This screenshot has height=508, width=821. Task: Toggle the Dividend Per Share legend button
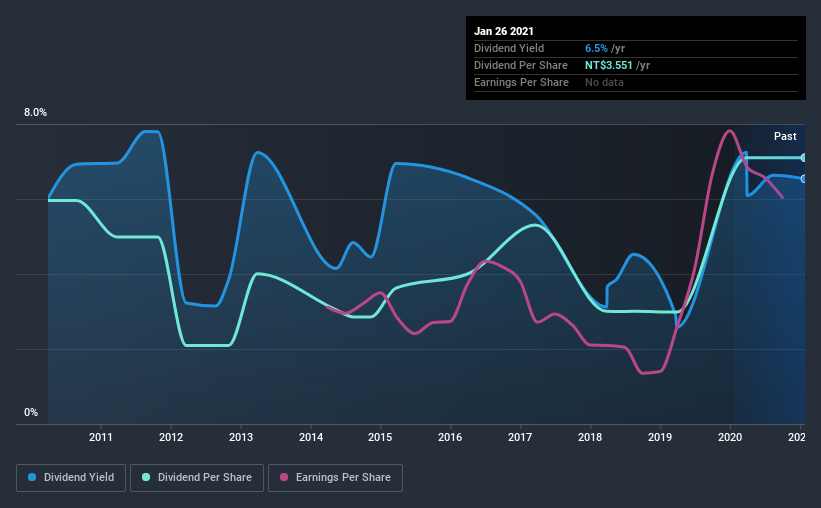(197, 478)
